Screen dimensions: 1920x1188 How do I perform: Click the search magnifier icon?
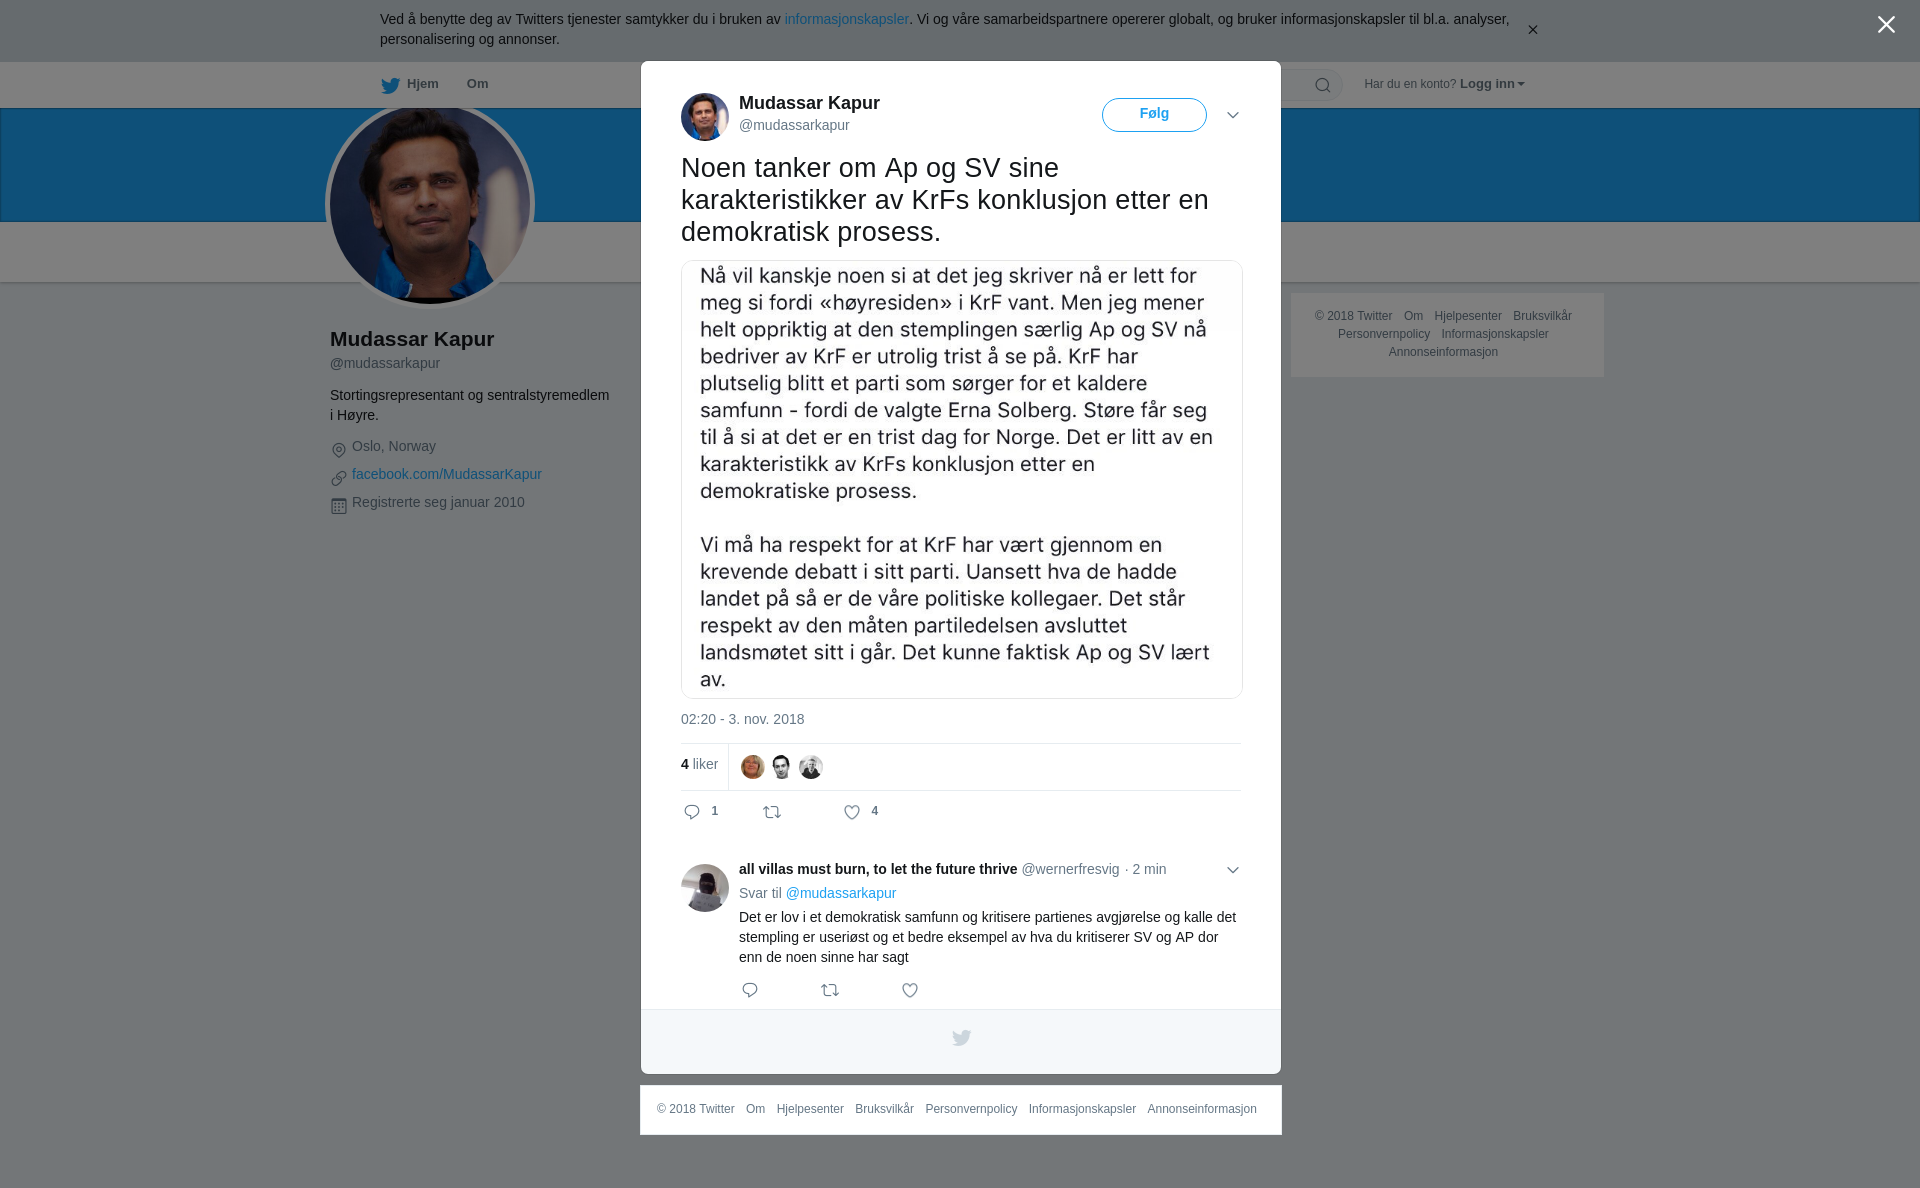point(1322,85)
